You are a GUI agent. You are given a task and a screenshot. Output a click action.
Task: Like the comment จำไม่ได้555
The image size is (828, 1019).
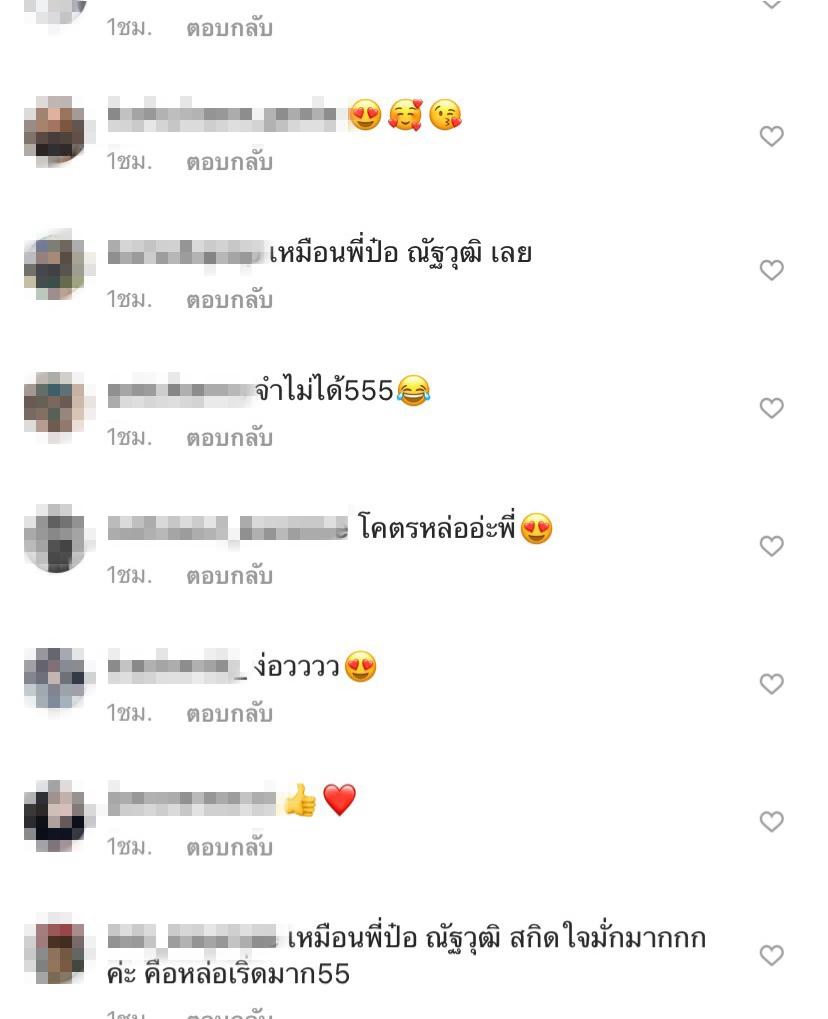[771, 408]
